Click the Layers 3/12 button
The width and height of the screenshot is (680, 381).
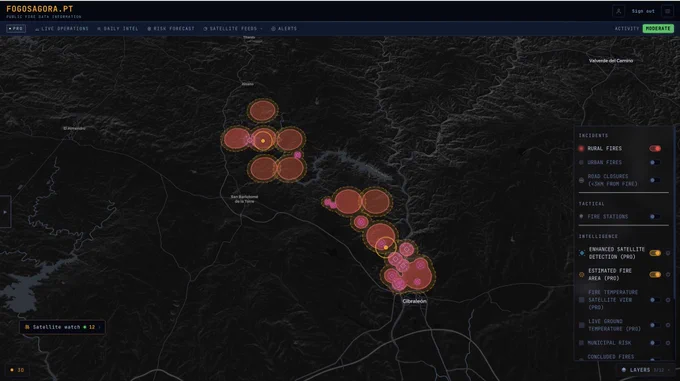point(646,370)
